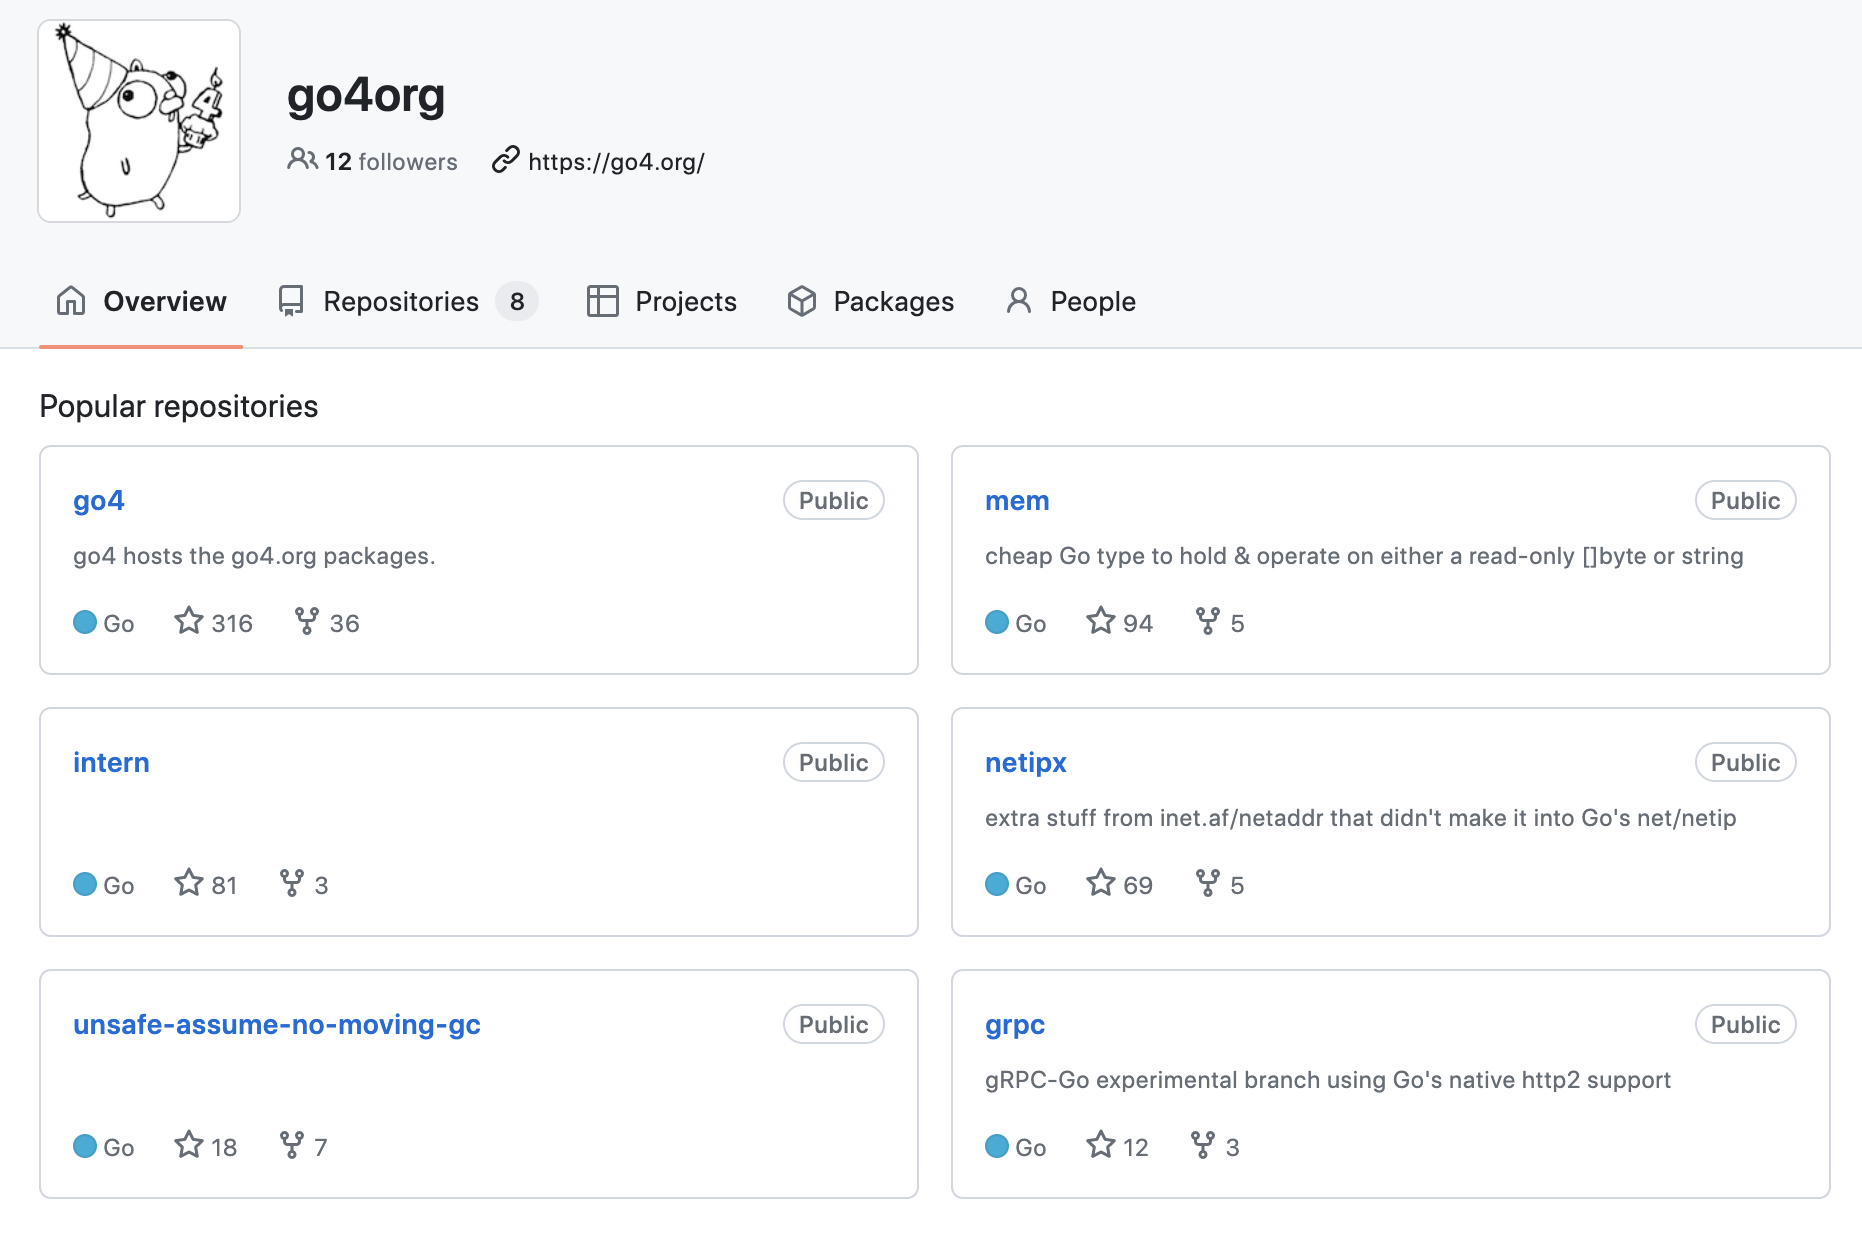Click the Overview home icon
The width and height of the screenshot is (1862, 1244).
[x=71, y=301]
